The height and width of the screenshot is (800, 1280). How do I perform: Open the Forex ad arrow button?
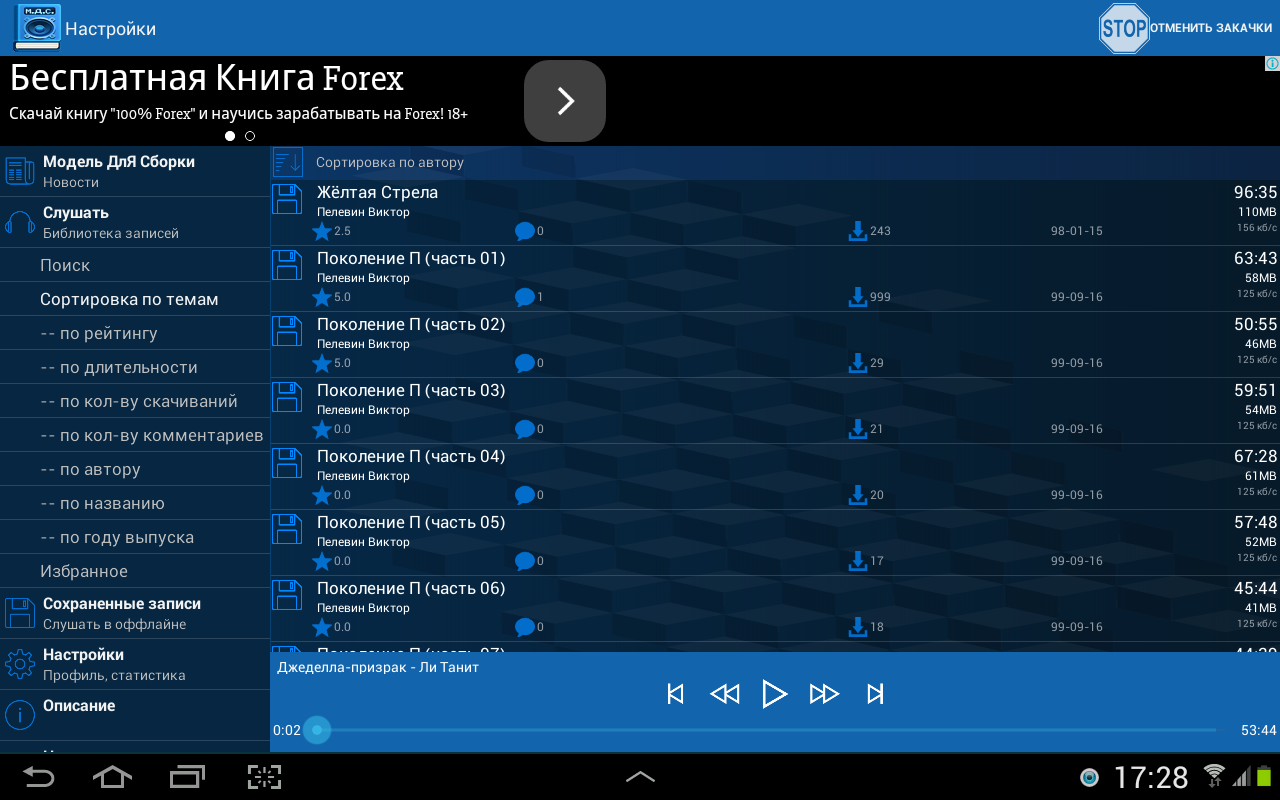[x=565, y=100]
